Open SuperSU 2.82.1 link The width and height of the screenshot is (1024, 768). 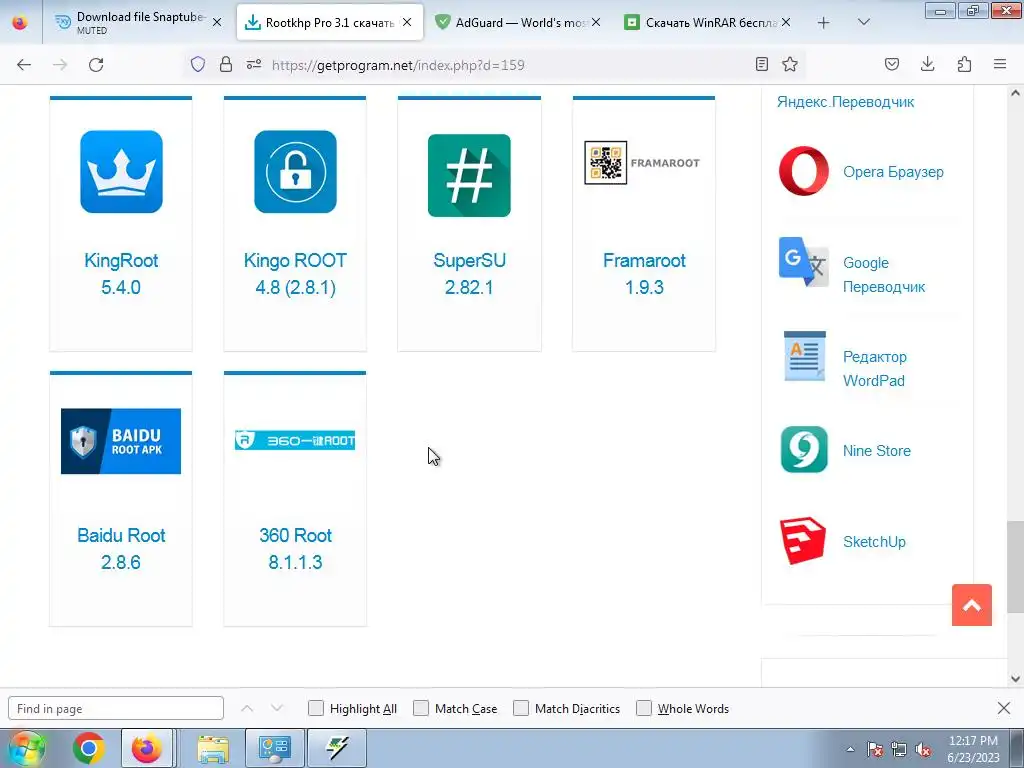pos(469,274)
